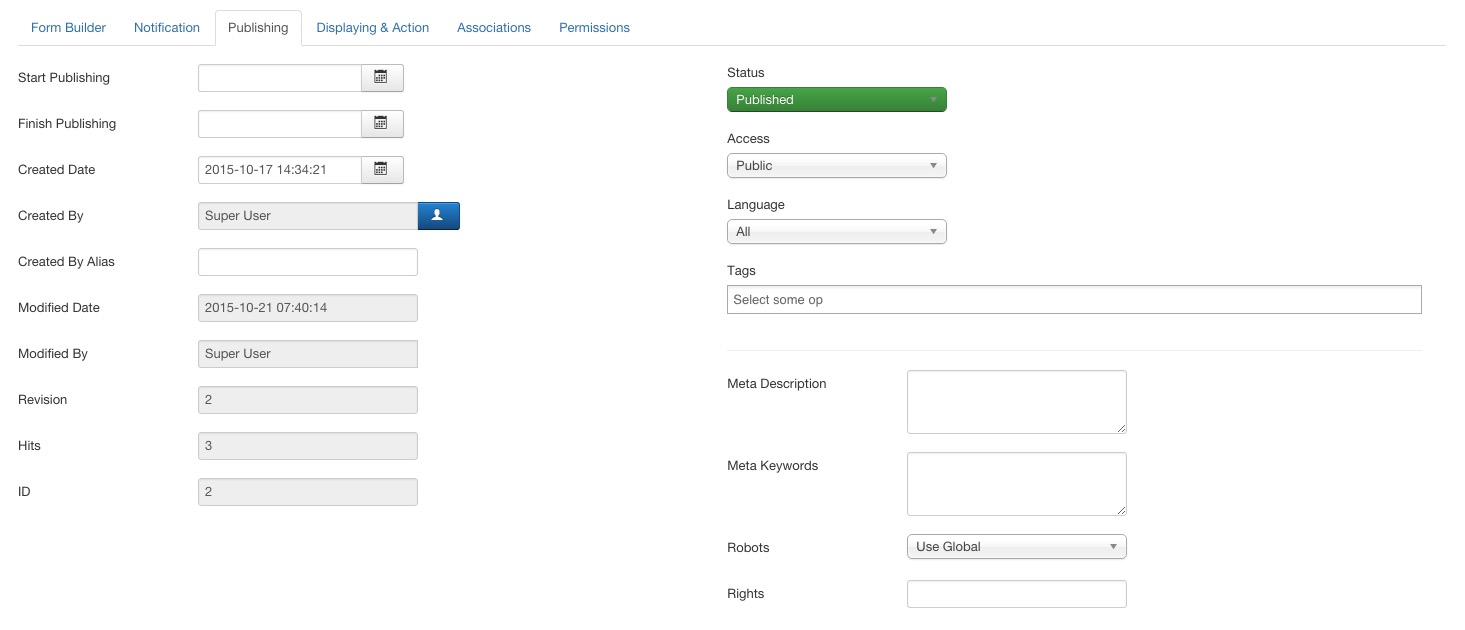Click the ID value field
This screenshot has height=630, width=1465.
pyautogui.click(x=308, y=492)
